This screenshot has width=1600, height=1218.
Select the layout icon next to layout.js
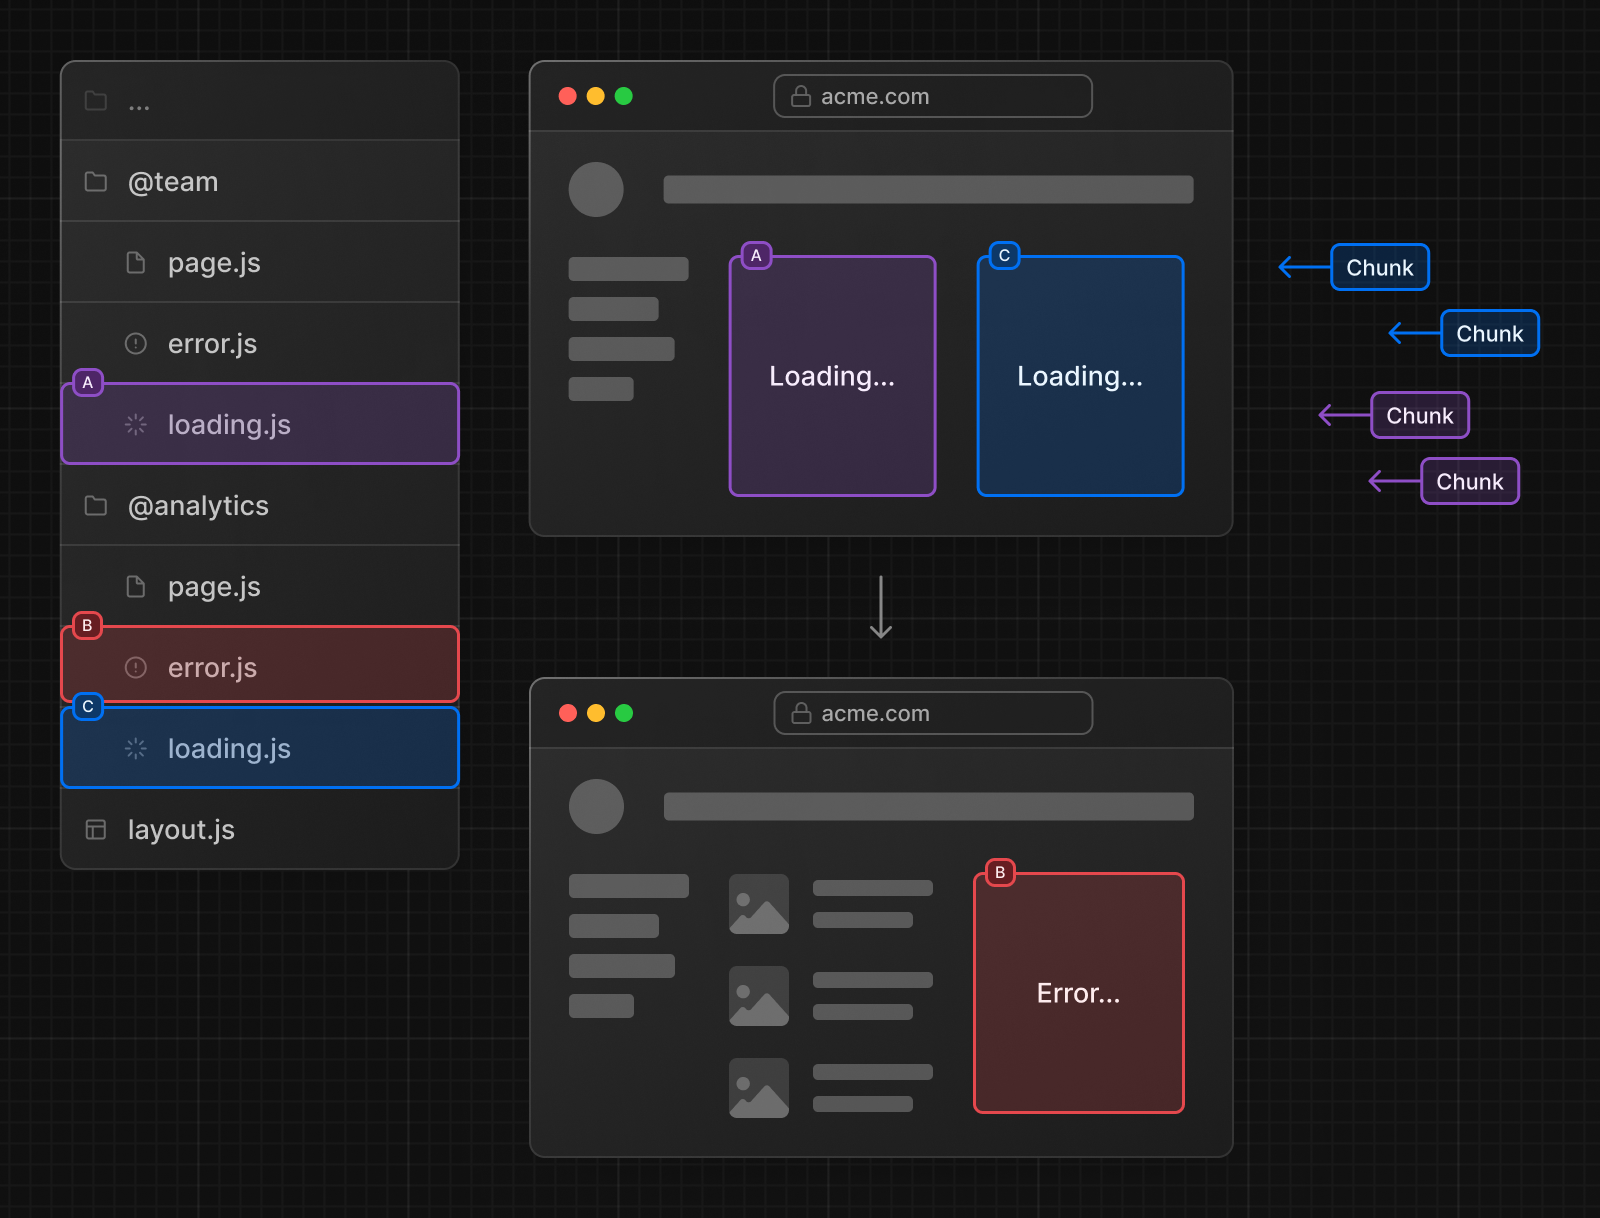point(95,829)
